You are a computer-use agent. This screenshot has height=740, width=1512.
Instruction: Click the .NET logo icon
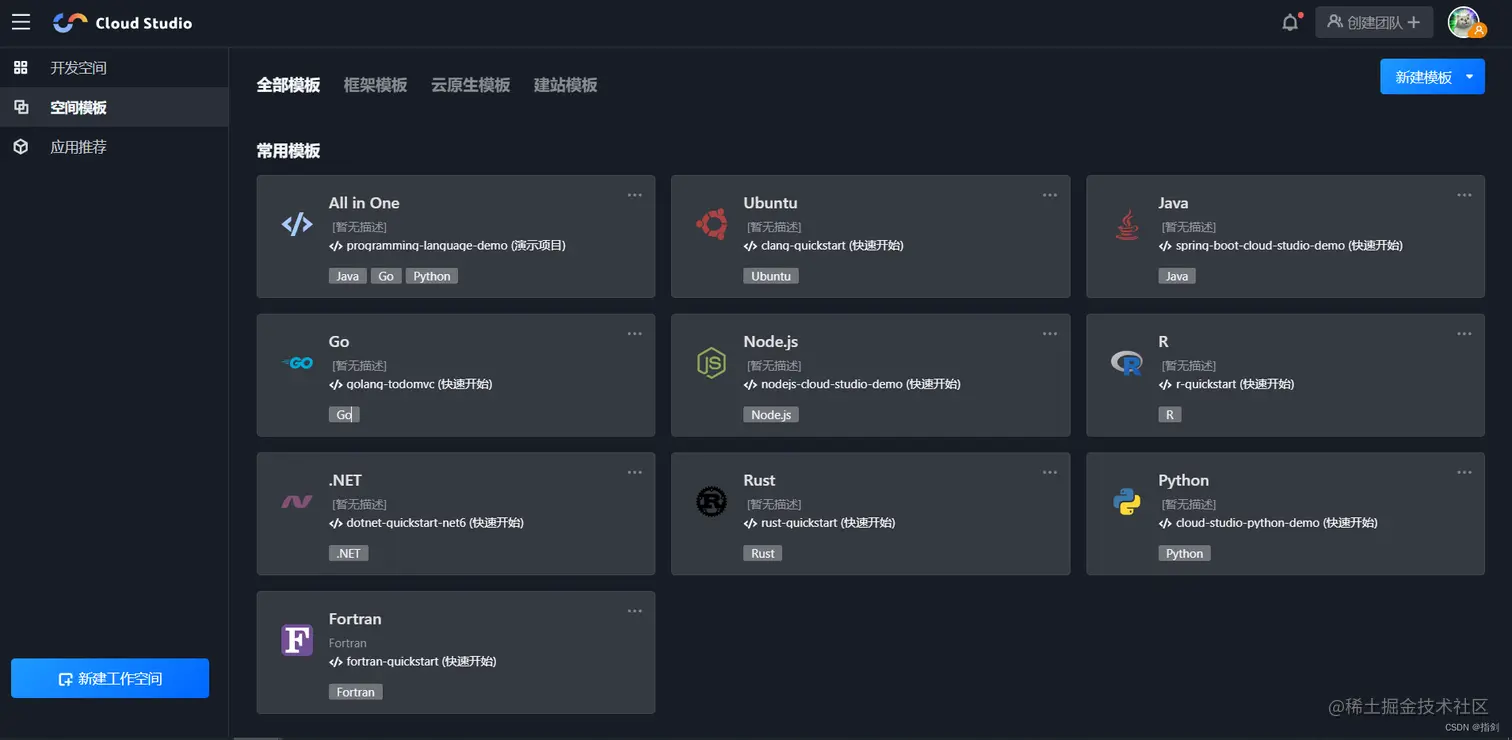click(297, 502)
